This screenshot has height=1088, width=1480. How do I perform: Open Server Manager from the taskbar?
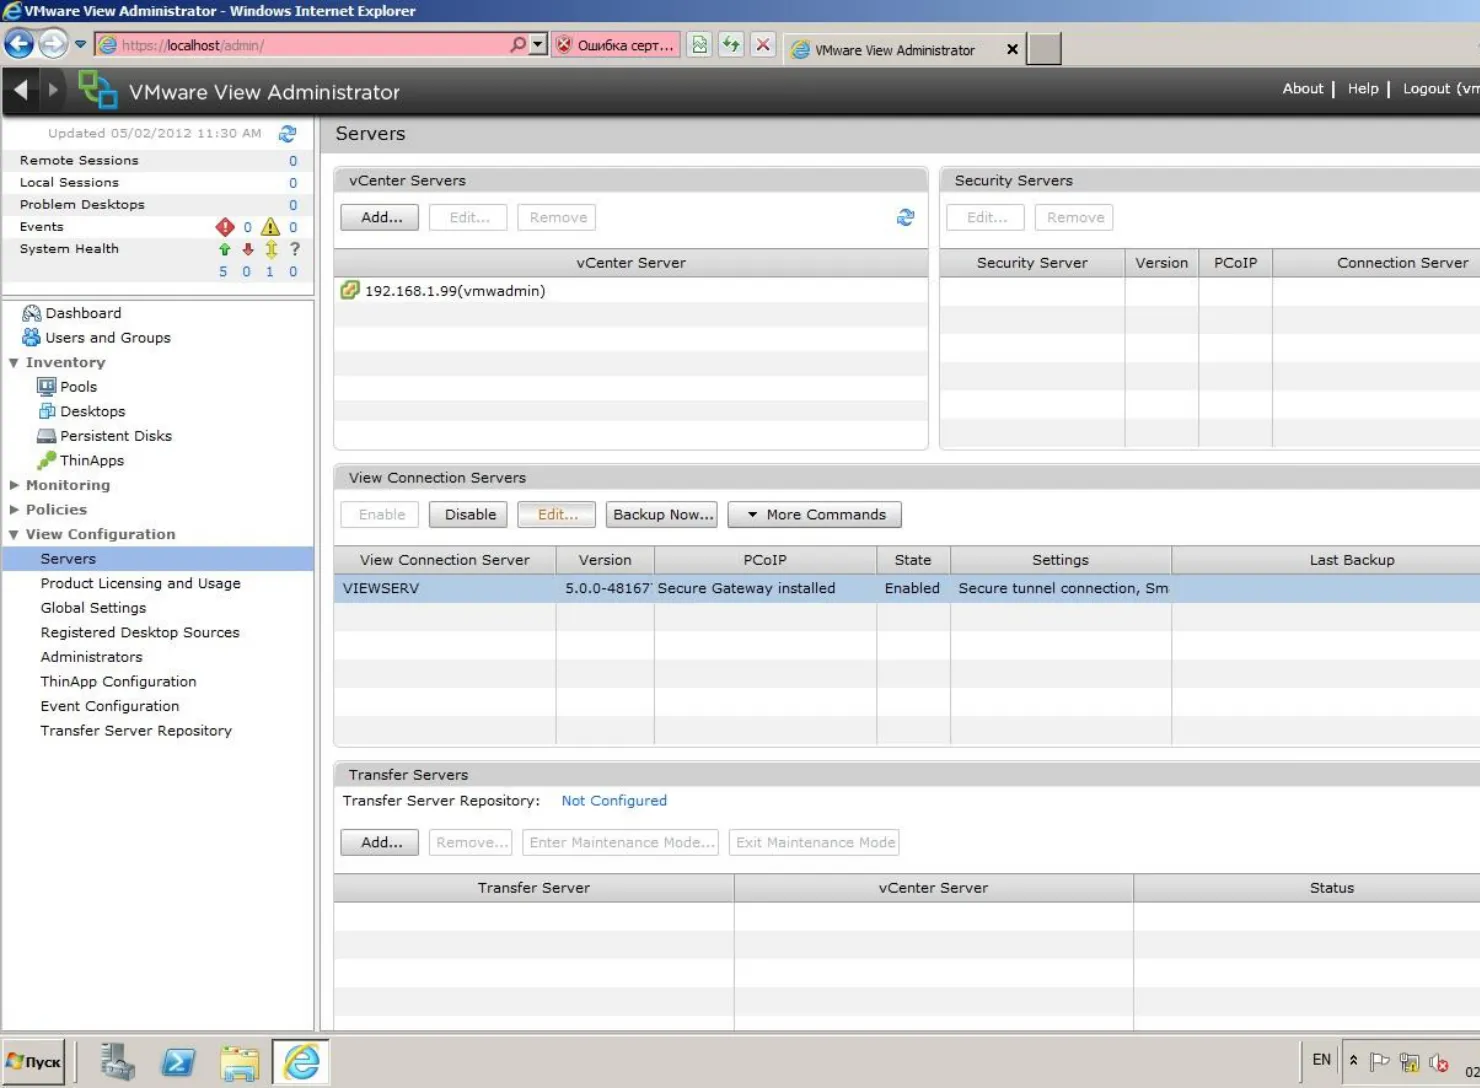click(x=117, y=1062)
